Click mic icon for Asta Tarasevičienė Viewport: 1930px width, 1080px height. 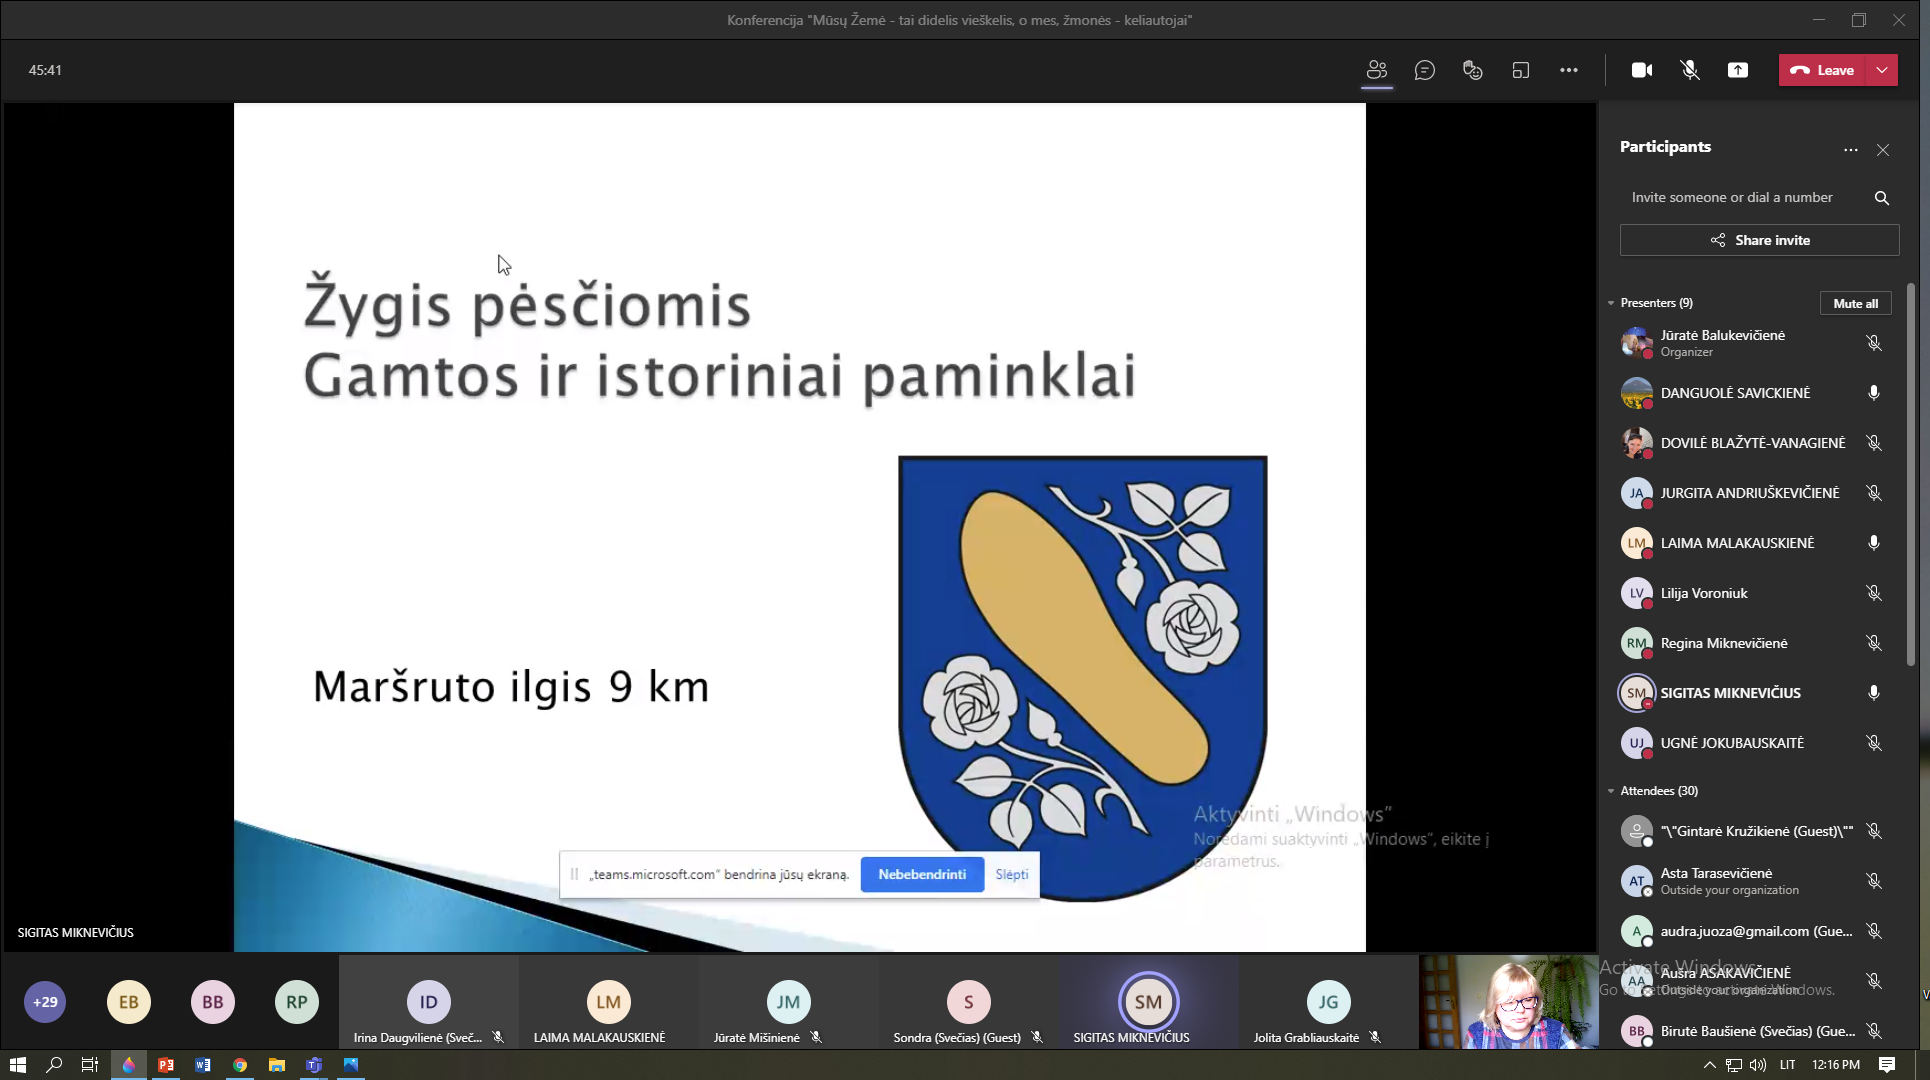1874,881
